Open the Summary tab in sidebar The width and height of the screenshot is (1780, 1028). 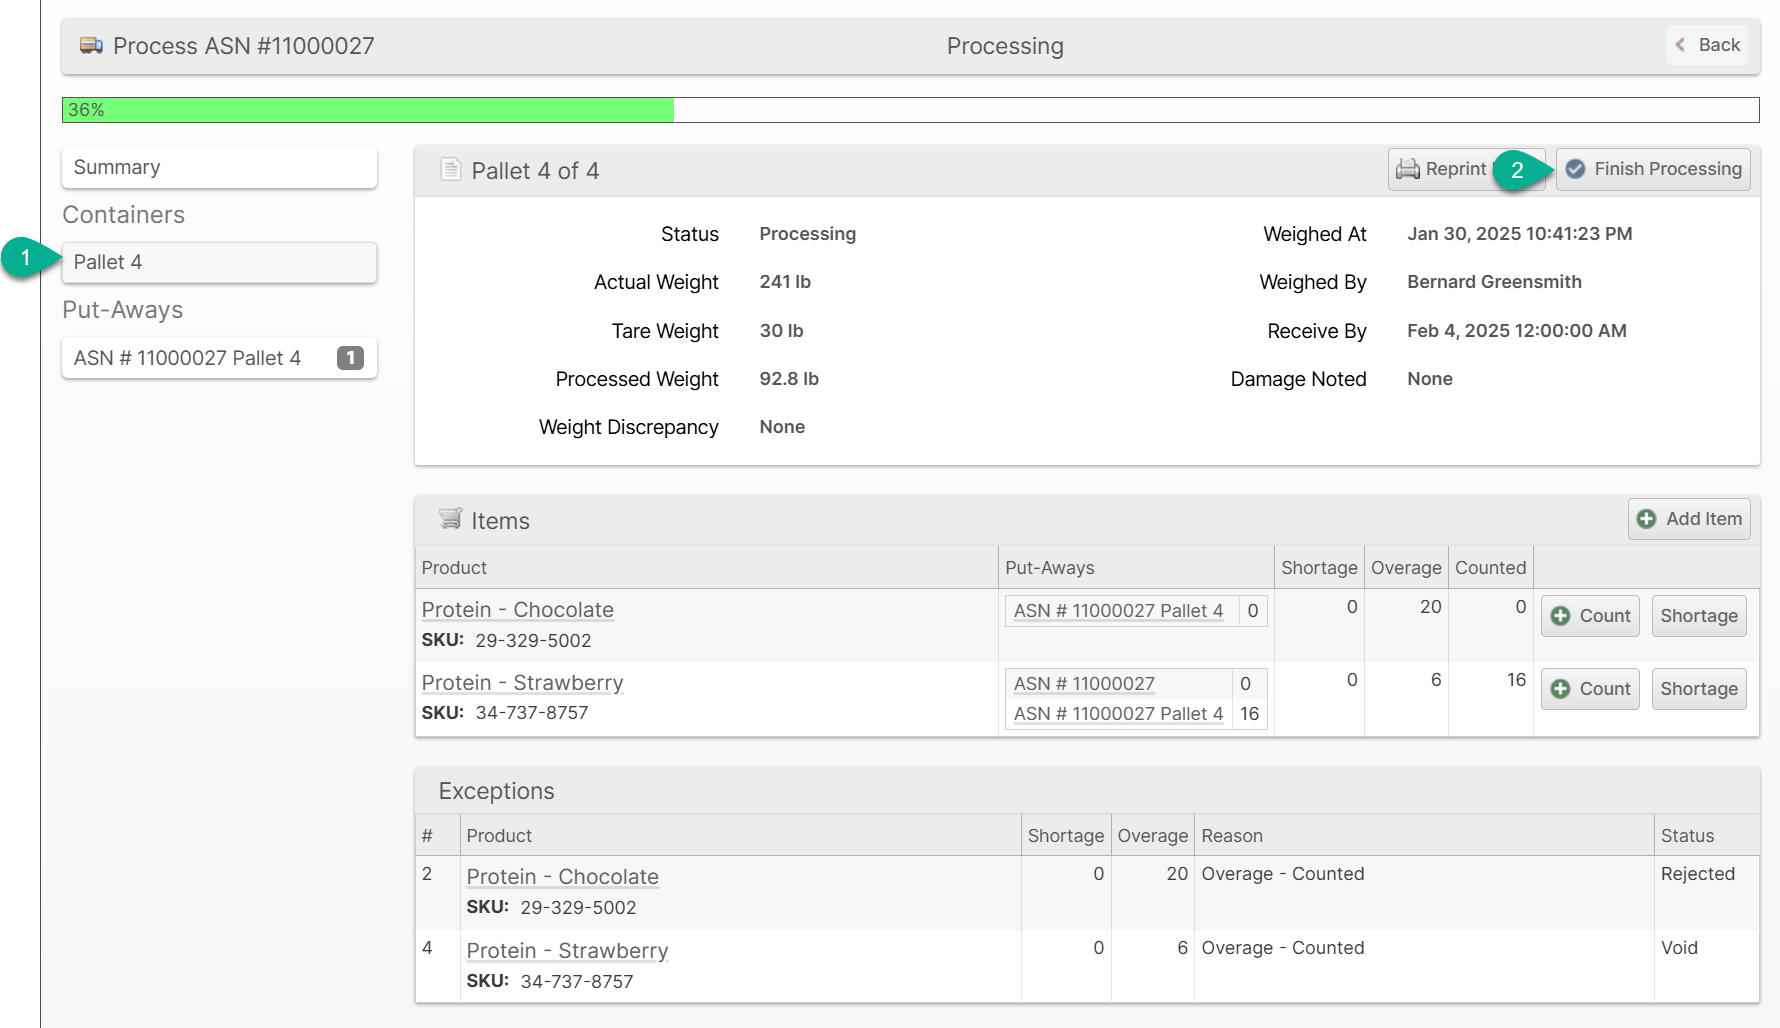tap(219, 168)
